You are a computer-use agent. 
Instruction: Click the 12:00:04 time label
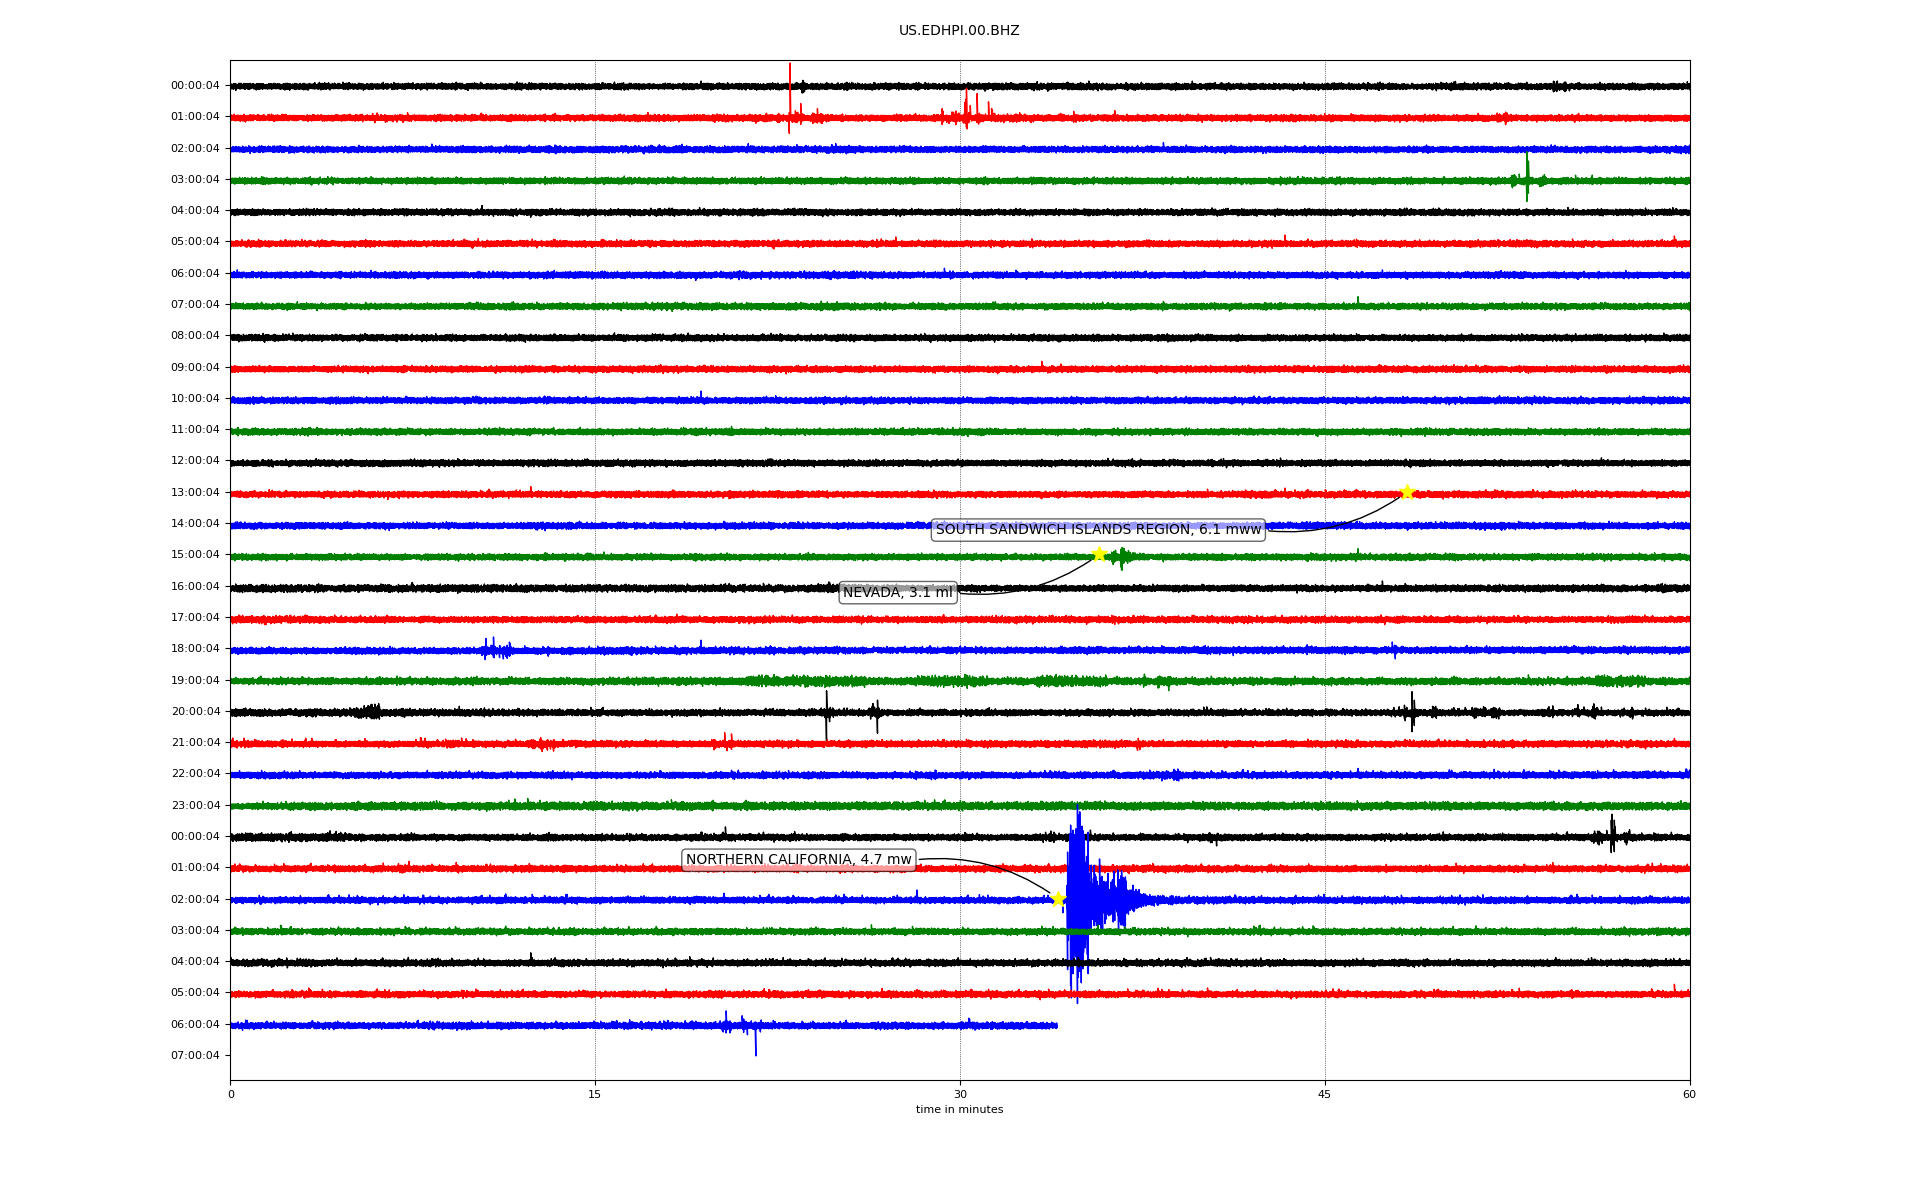pyautogui.click(x=195, y=461)
